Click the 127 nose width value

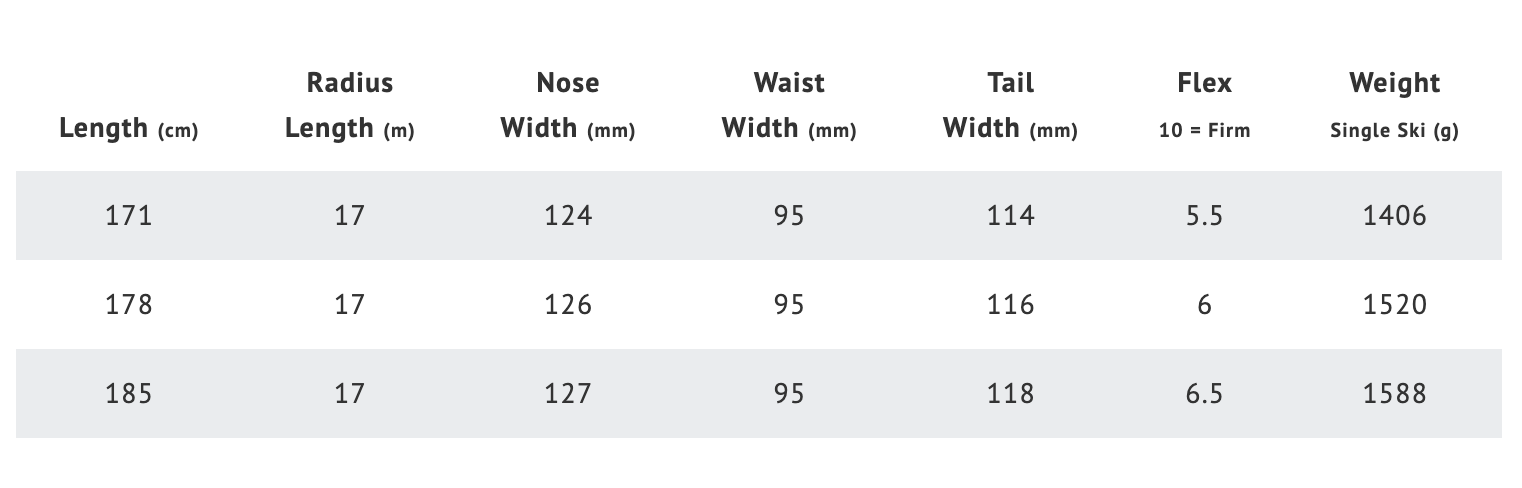[568, 394]
